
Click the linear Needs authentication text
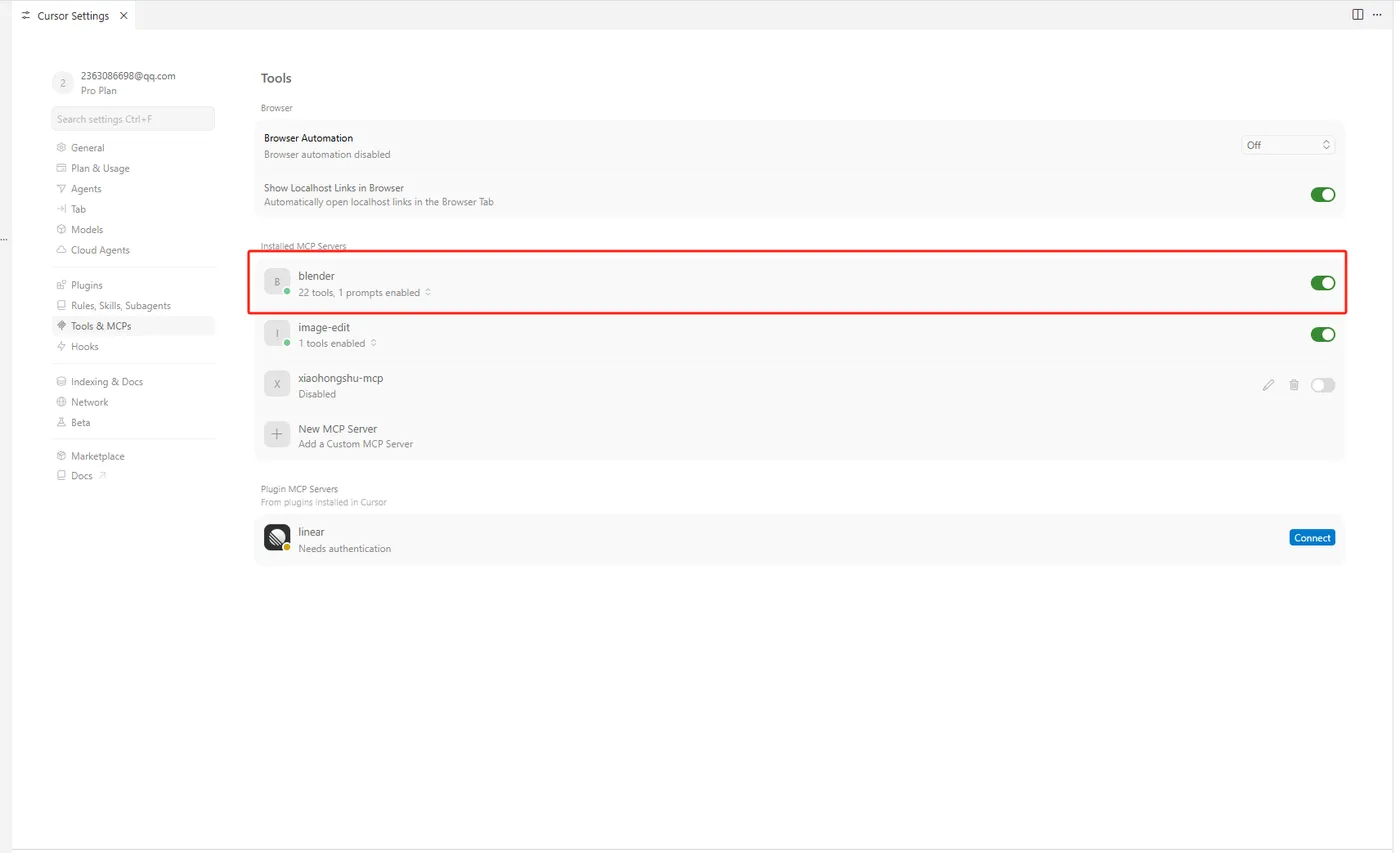point(345,549)
